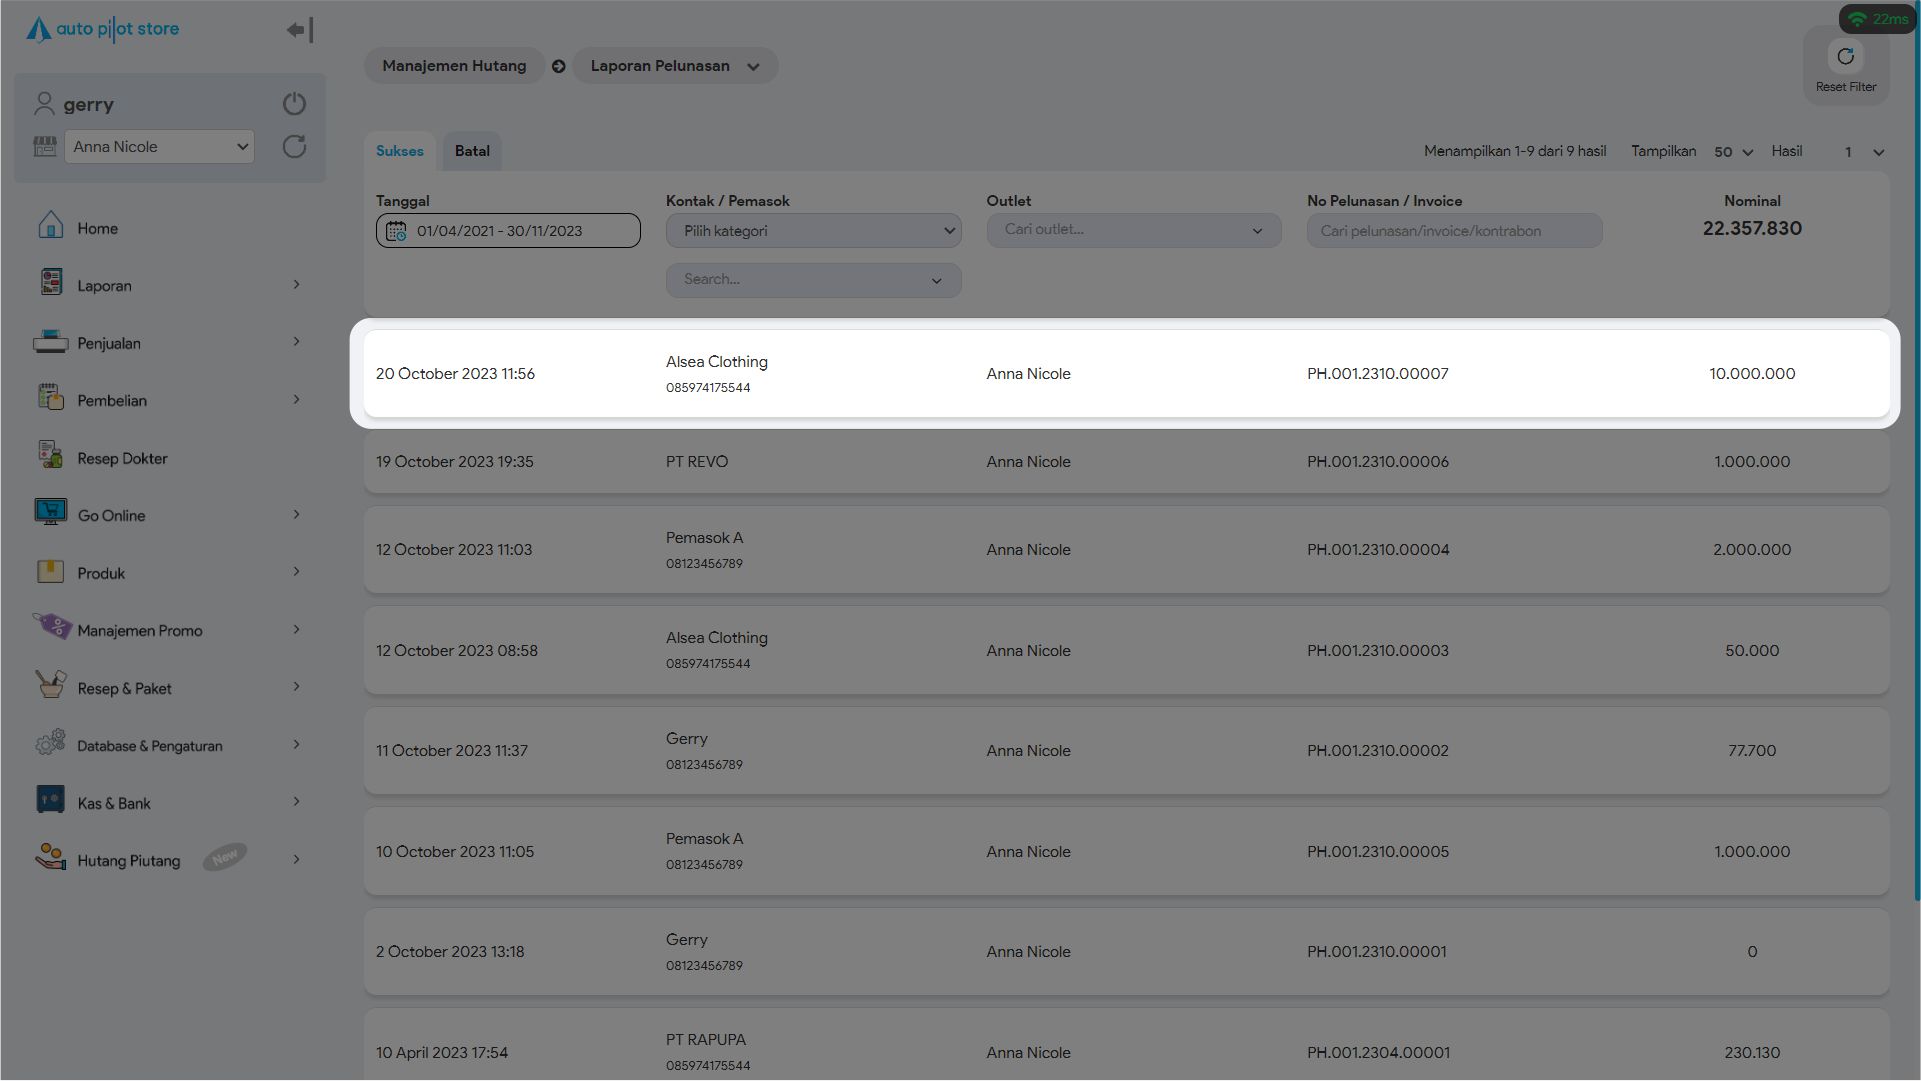
Task: Change Tampilkan results-per-page dropdown
Action: (1733, 152)
